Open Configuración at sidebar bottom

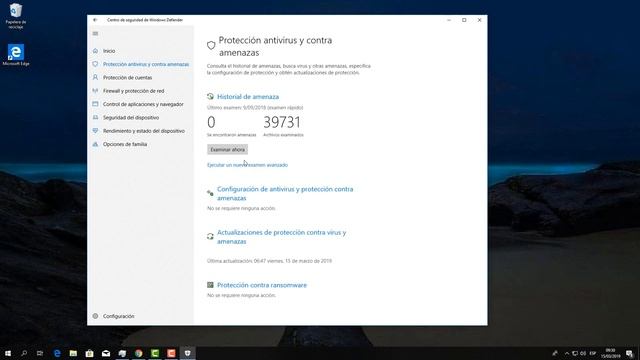click(118, 316)
